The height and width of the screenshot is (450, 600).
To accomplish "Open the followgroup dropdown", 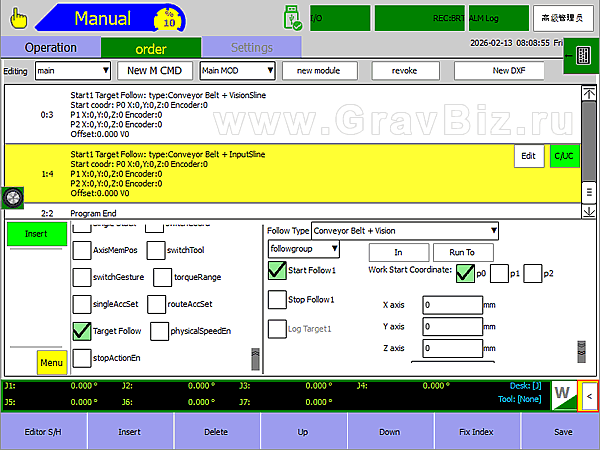I will click(x=304, y=249).
